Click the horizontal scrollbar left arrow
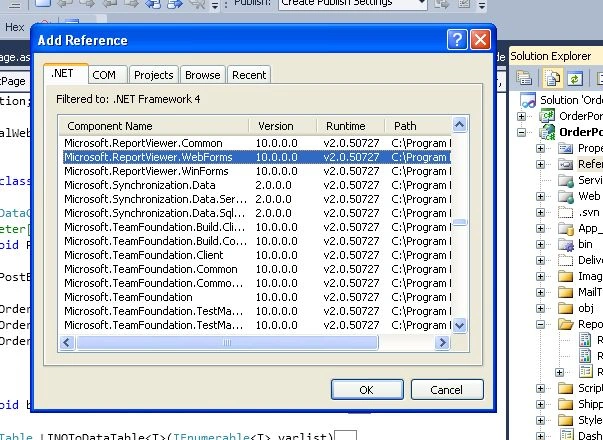Image resolution: width=603 pixels, height=440 pixels. coord(67,342)
